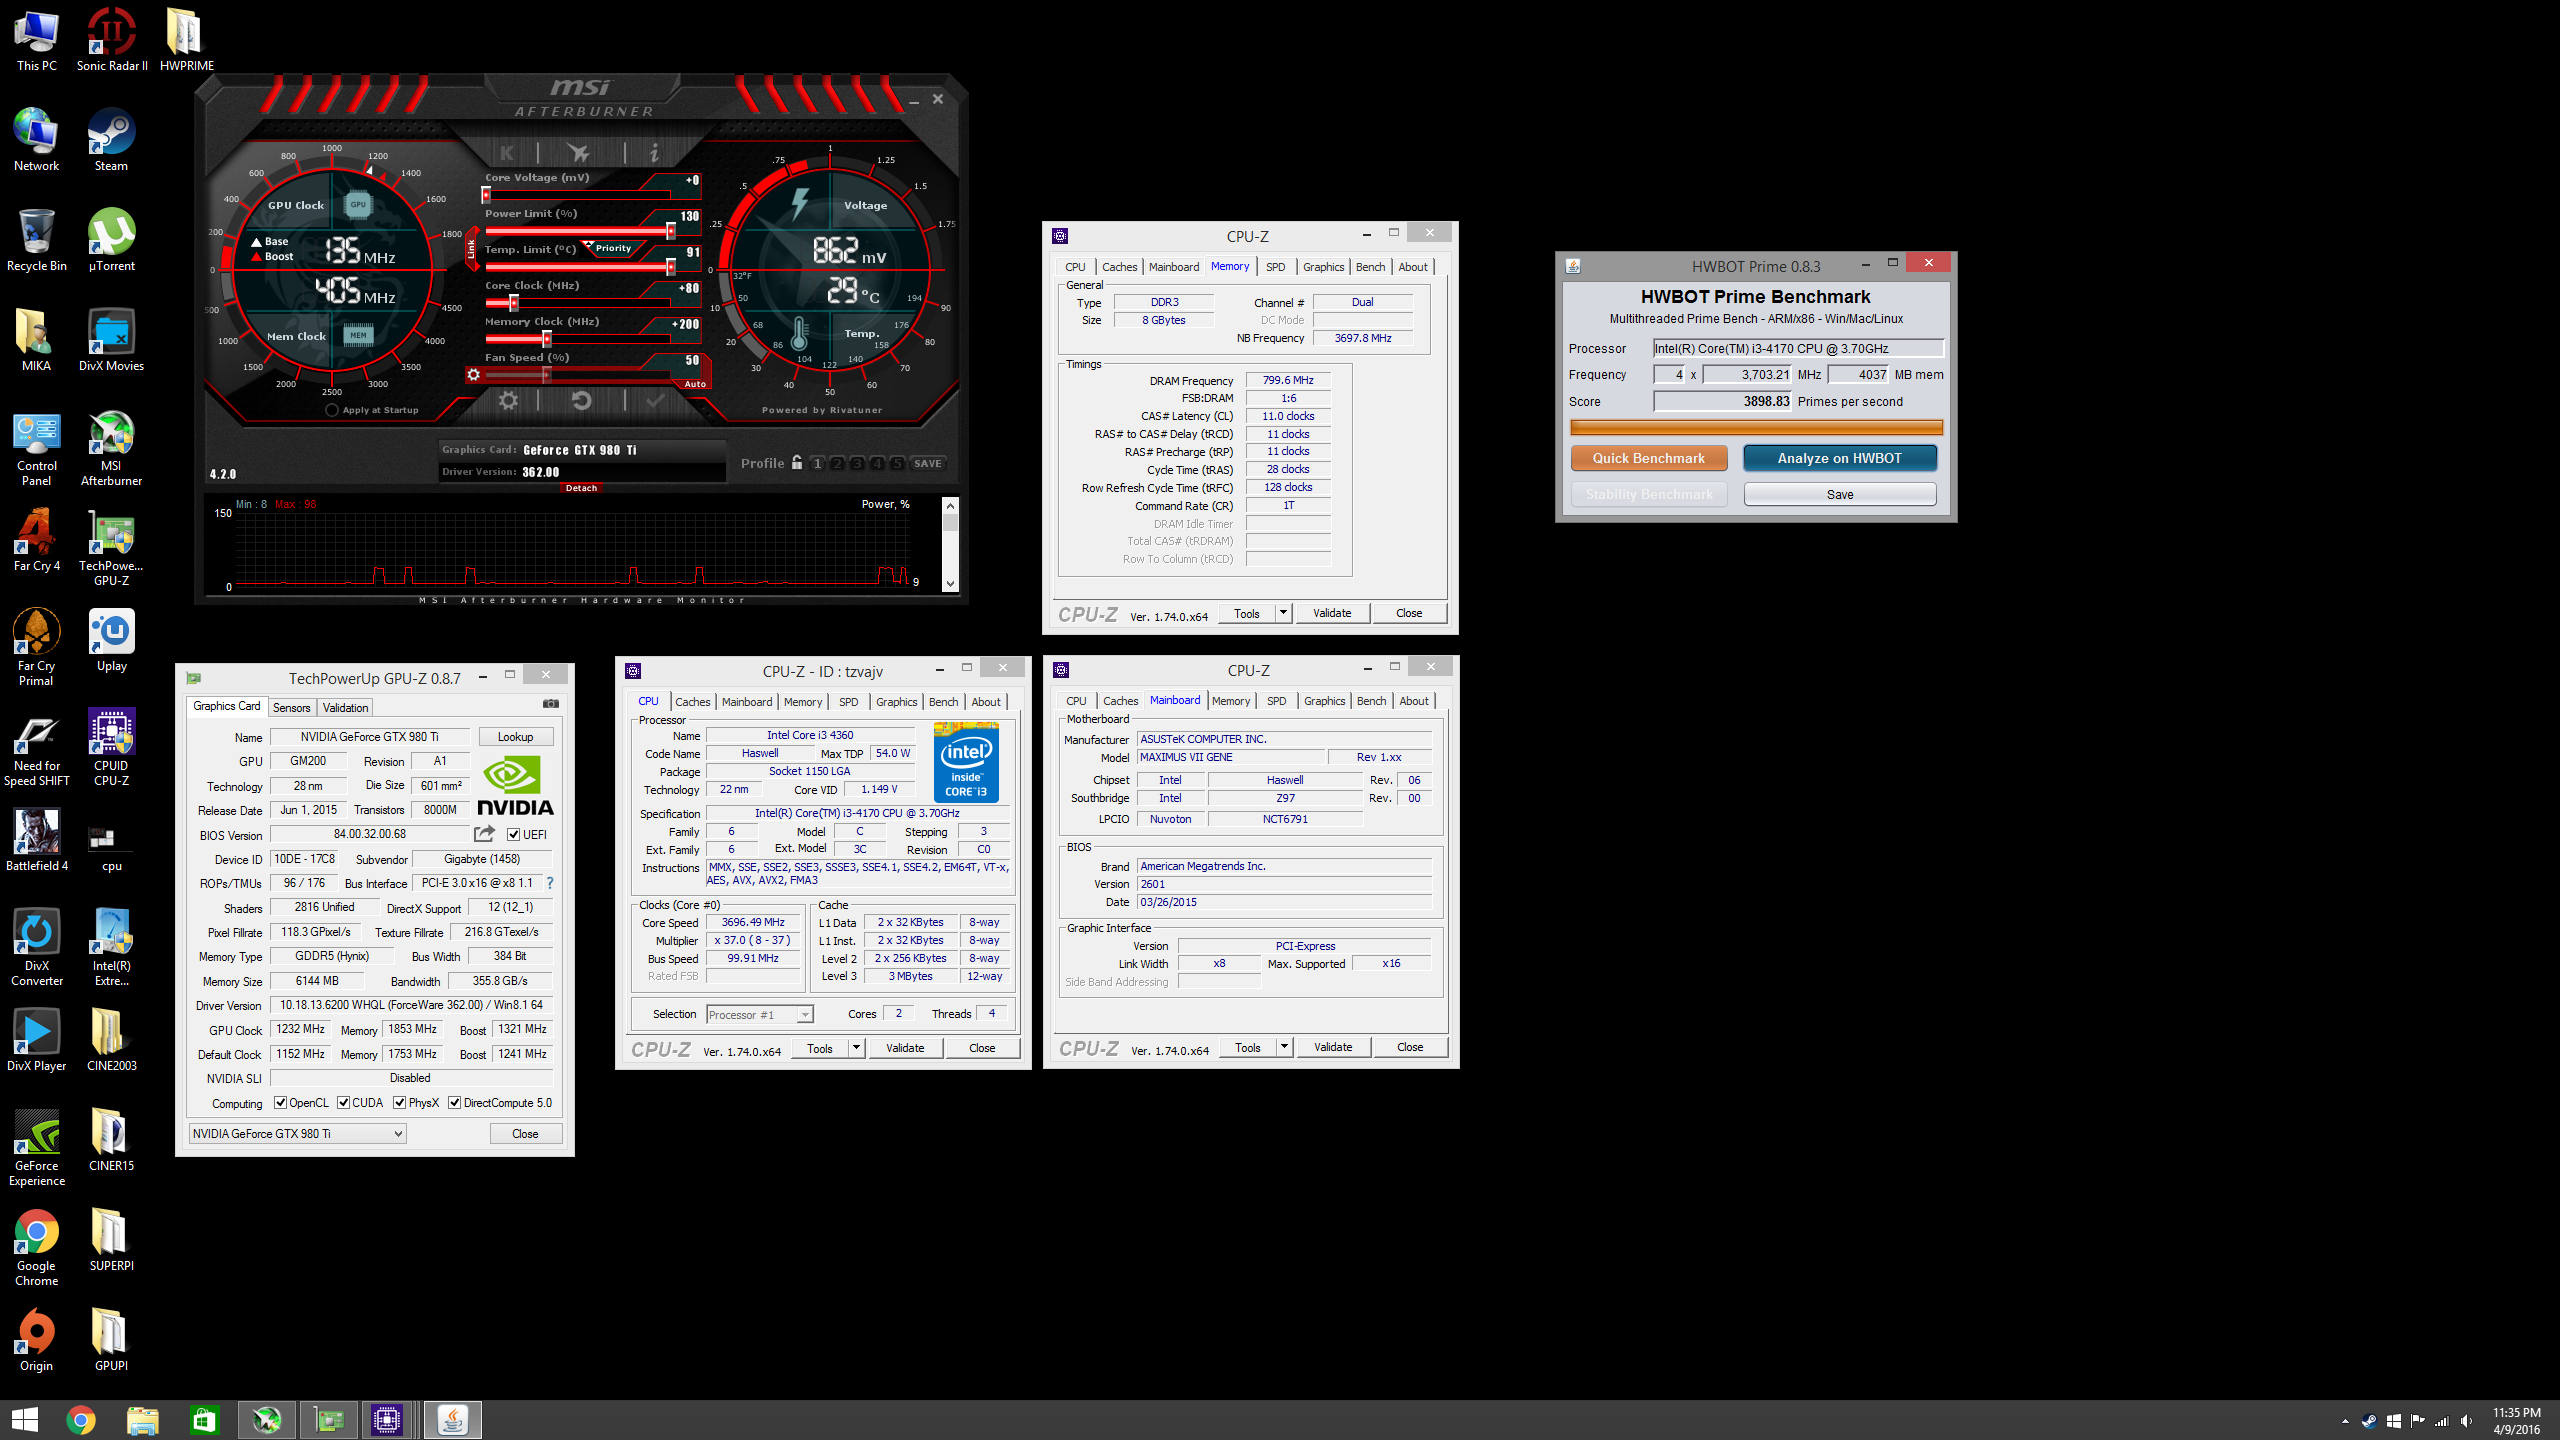
Task: Open the µTorrent desktop icon
Action: click(111, 240)
